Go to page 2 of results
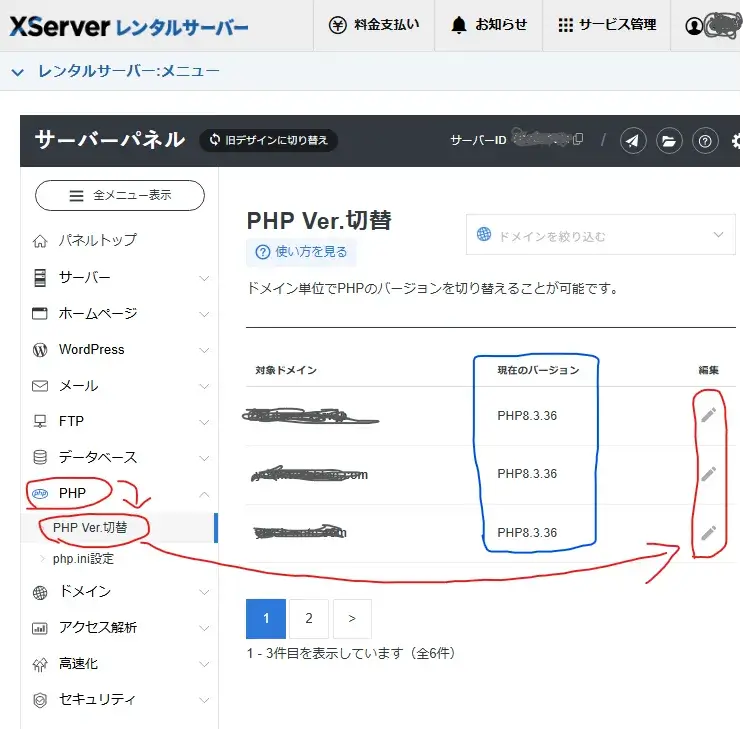Screen dimensions: 744x729 (309, 618)
